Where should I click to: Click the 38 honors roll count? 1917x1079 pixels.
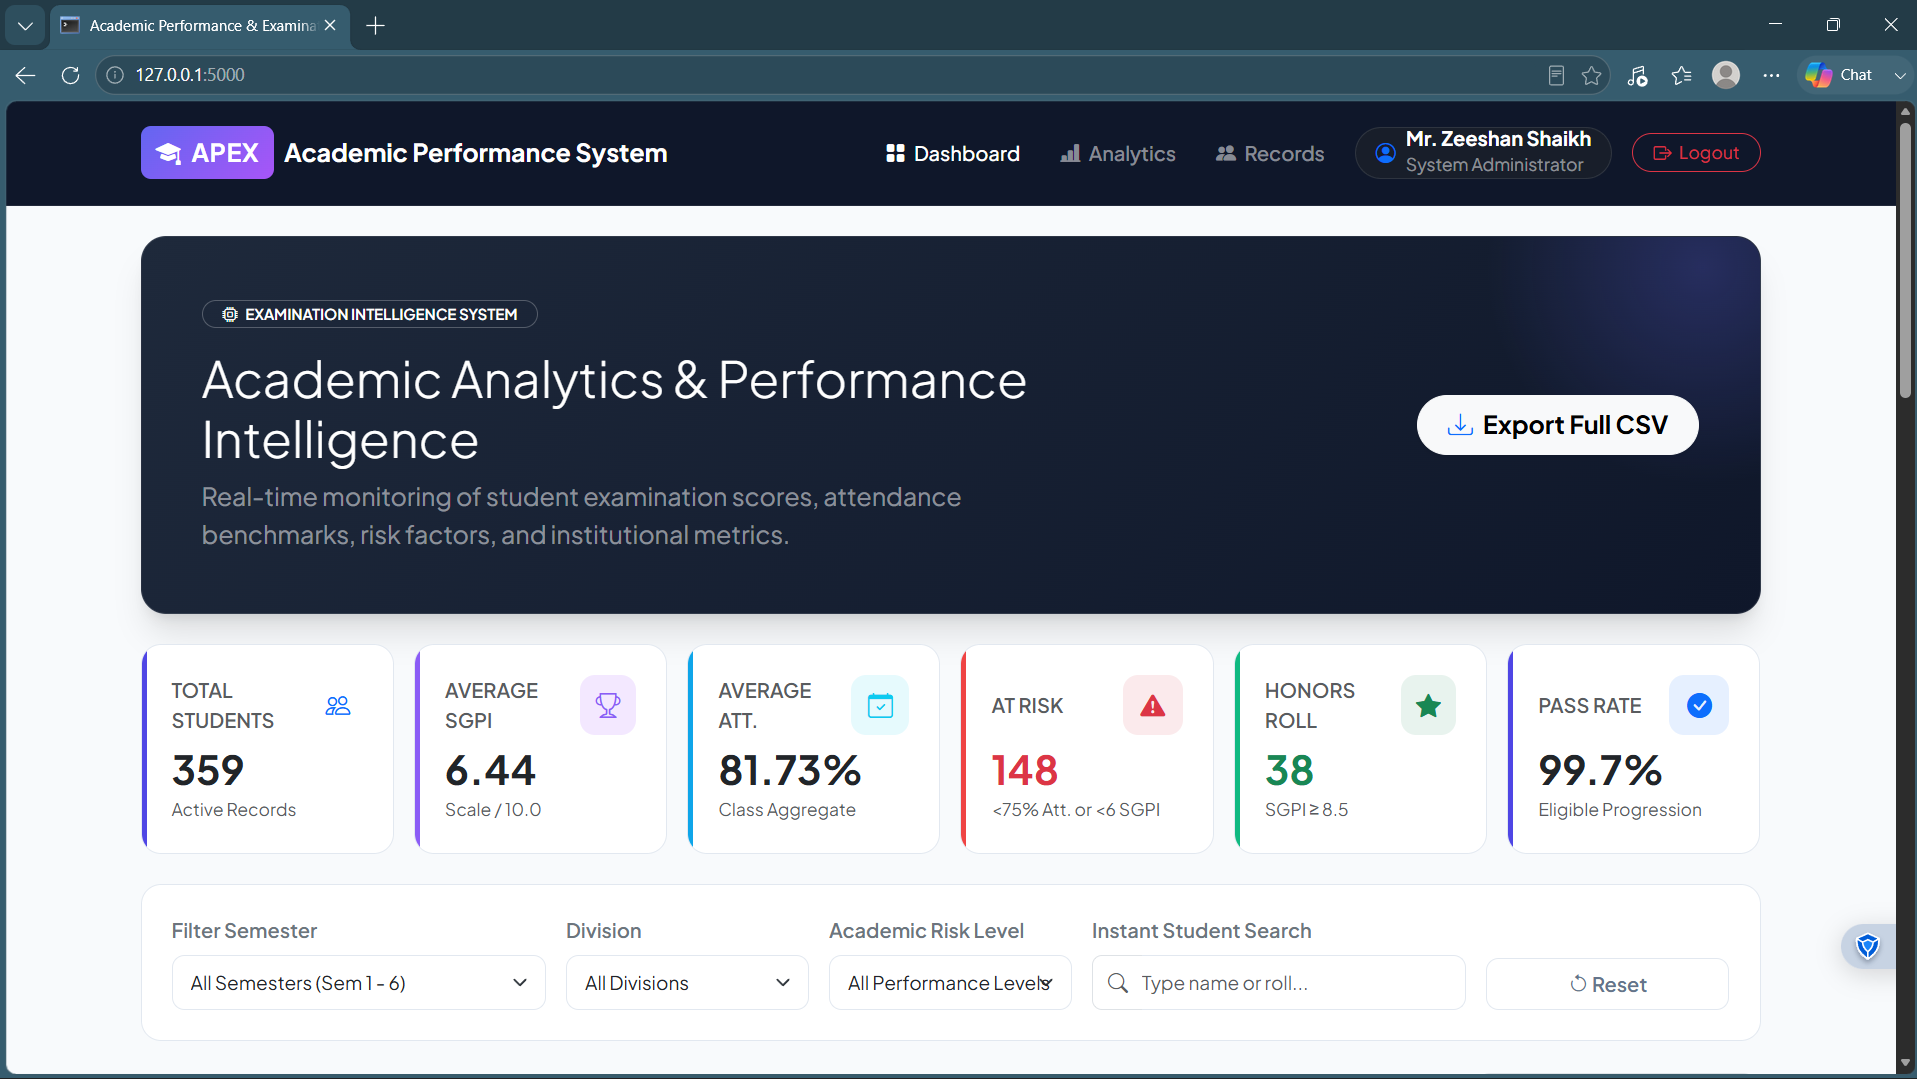pos(1289,770)
